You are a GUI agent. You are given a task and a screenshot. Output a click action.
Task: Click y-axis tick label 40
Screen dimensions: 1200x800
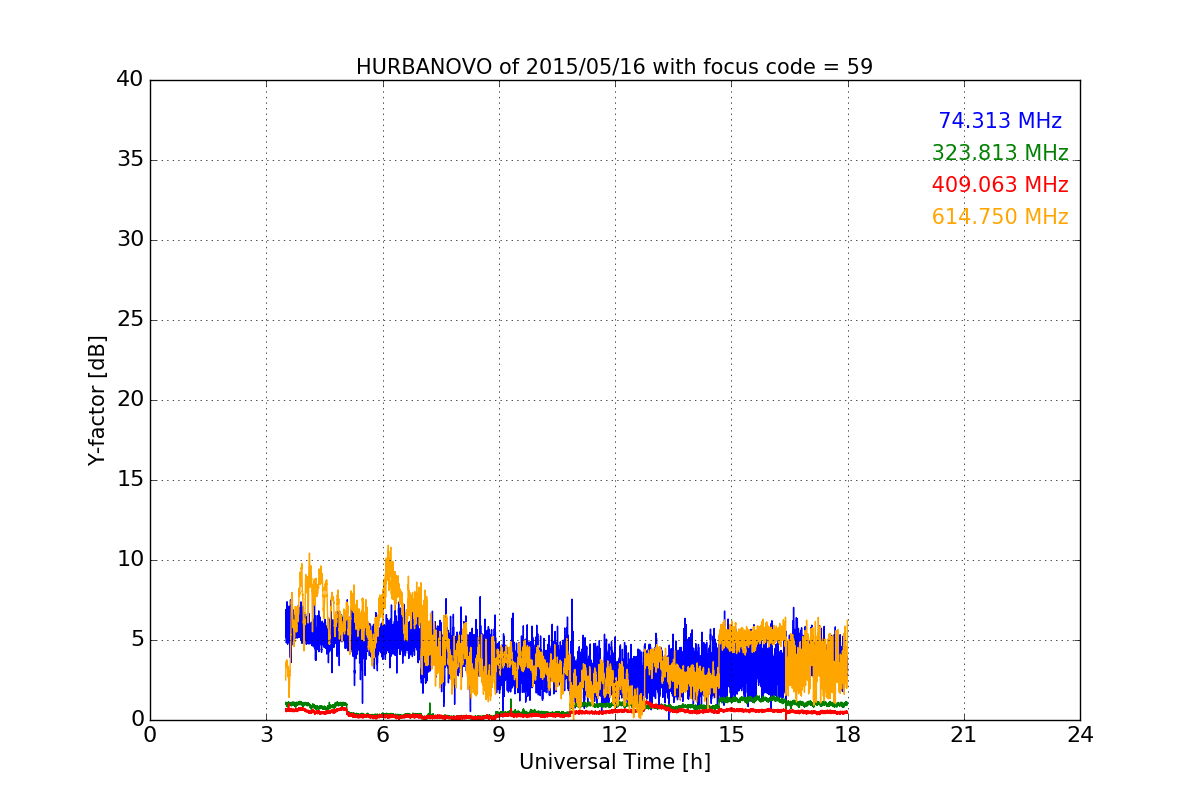[x=129, y=80]
